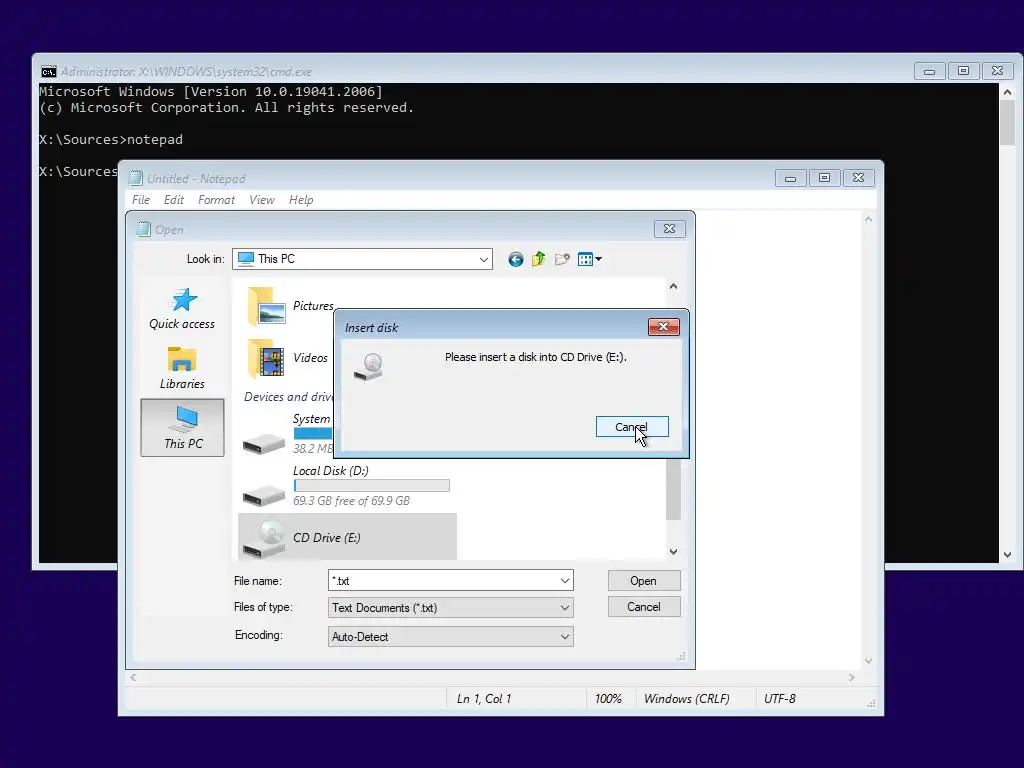Select the Pictures folder

pos(291,306)
